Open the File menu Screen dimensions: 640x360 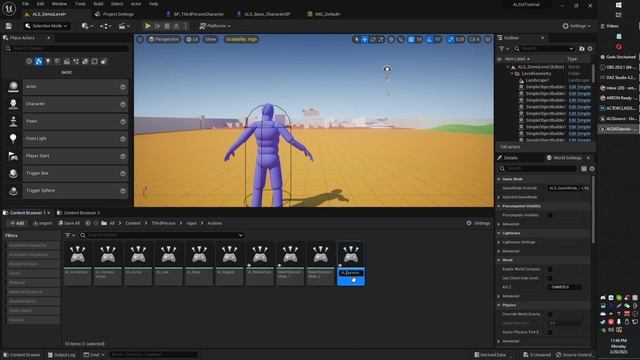pyautogui.click(x=25, y=4)
